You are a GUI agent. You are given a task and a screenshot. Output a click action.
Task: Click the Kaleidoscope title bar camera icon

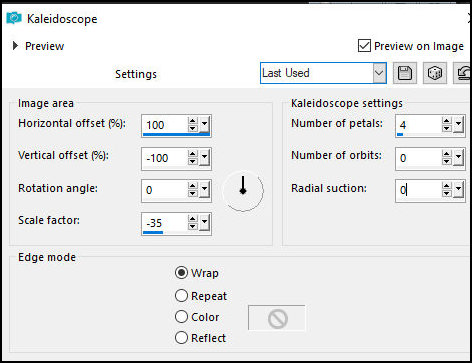click(x=14, y=18)
